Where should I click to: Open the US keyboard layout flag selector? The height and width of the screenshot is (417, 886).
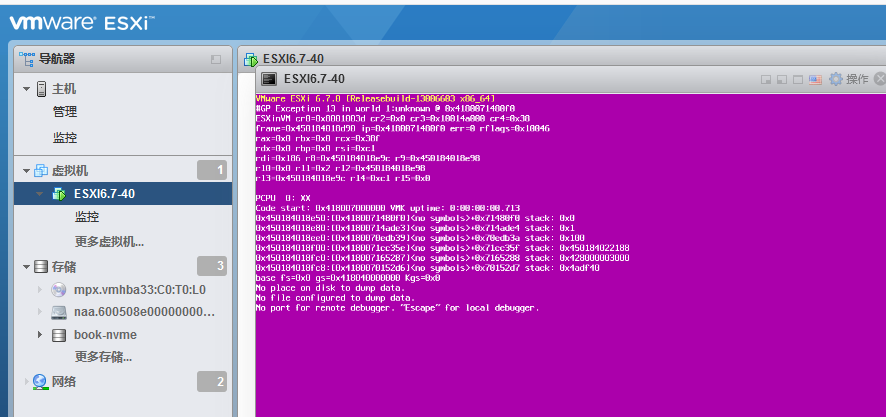tap(815, 80)
